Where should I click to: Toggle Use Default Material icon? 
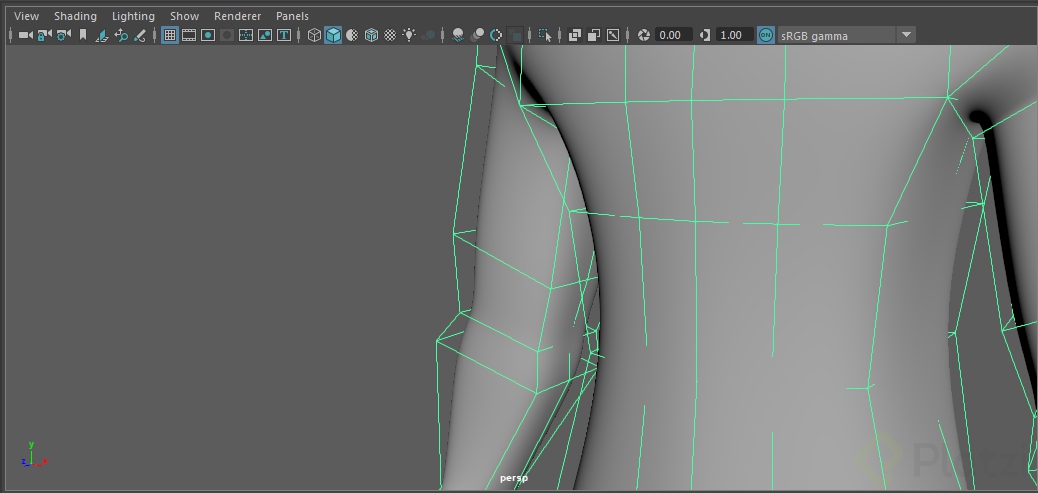click(x=352, y=35)
